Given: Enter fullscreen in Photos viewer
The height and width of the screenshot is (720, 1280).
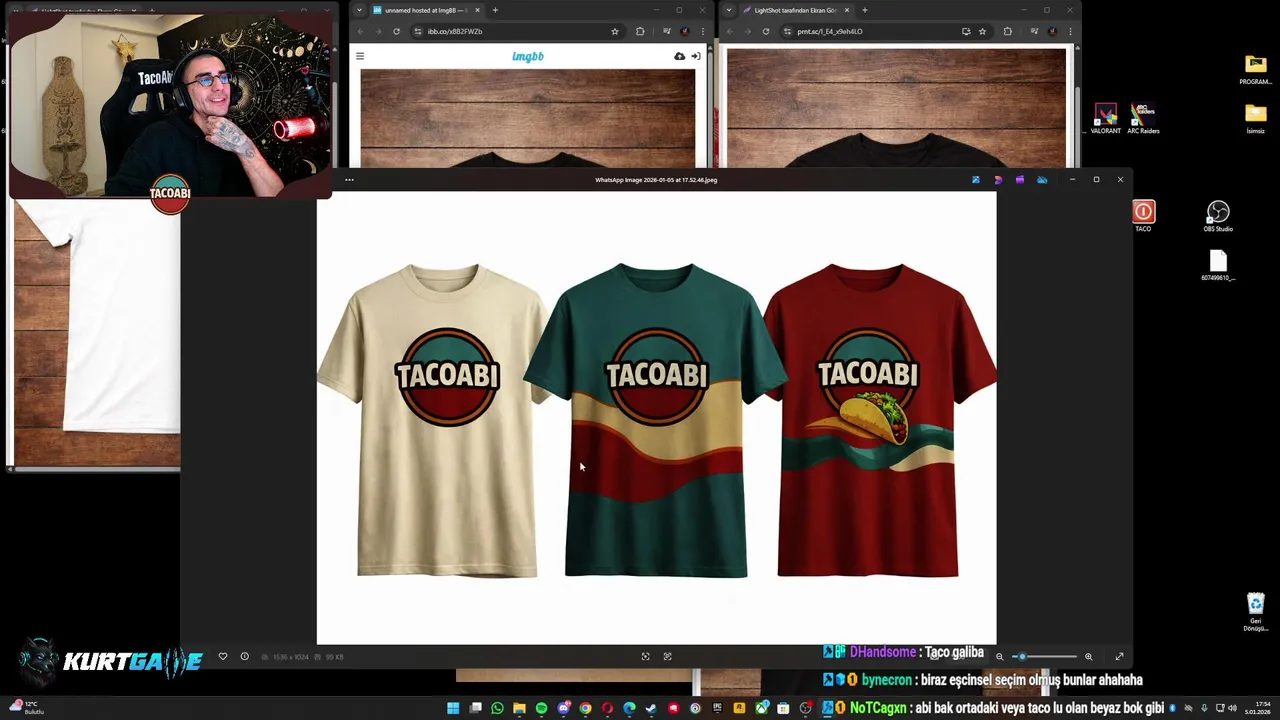Looking at the screenshot, I should tap(1119, 657).
